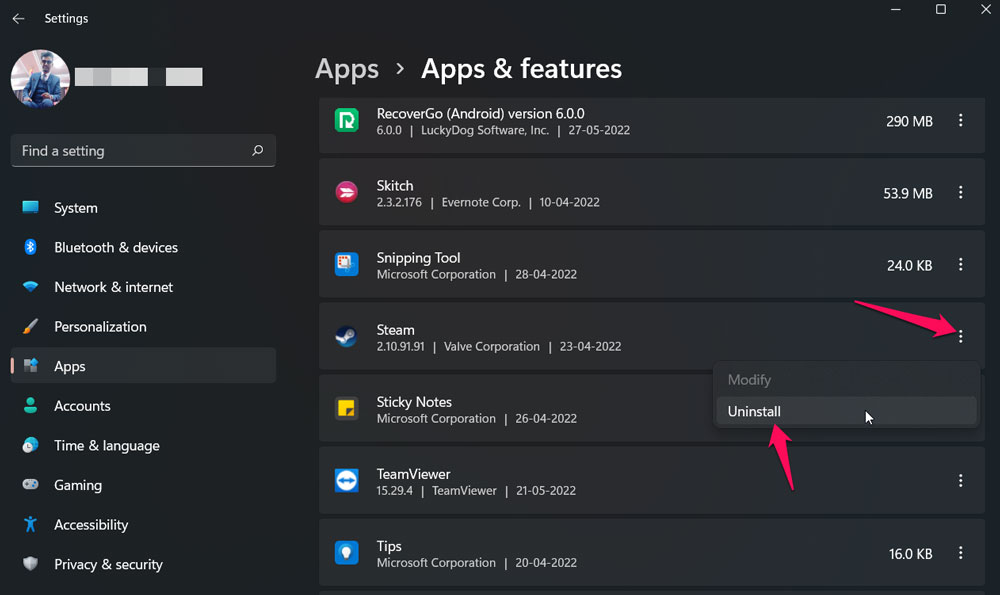
Task: Click the 290 MB size value
Action: 909,121
